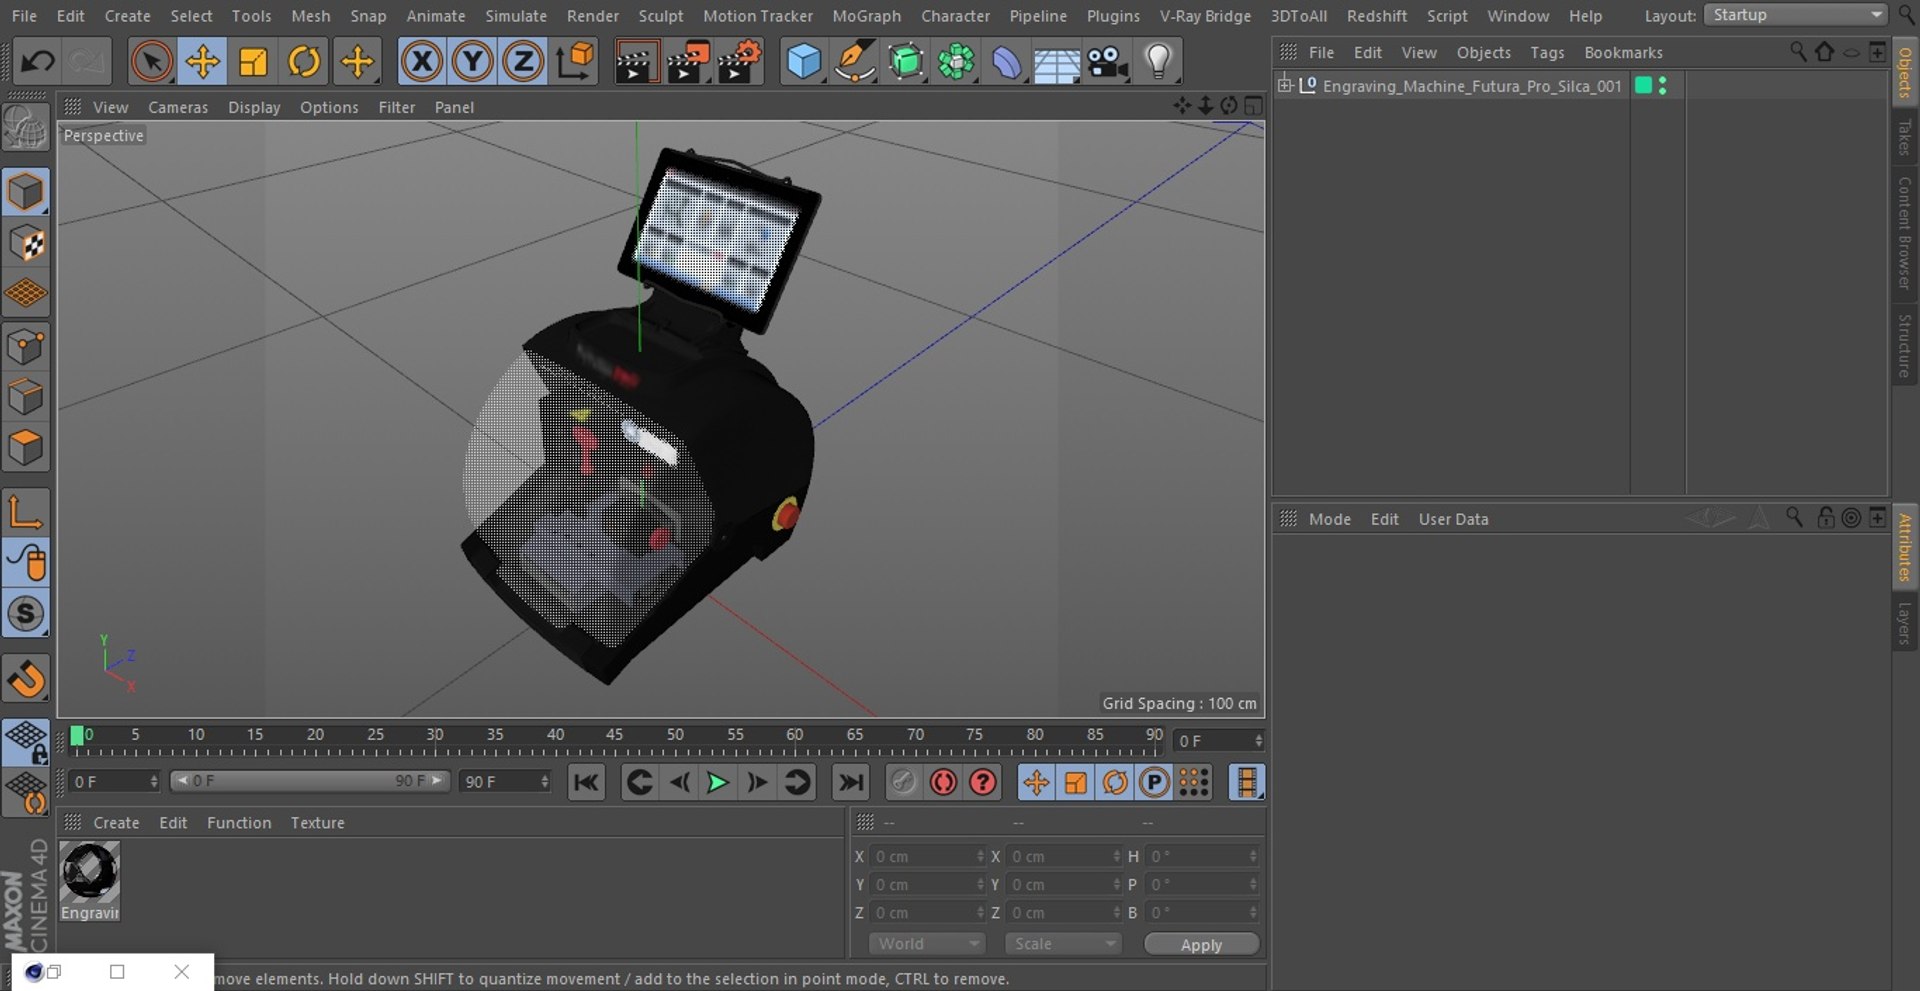1920x991 pixels.
Task: Click the Undo arrow icon
Action: tap(37, 62)
